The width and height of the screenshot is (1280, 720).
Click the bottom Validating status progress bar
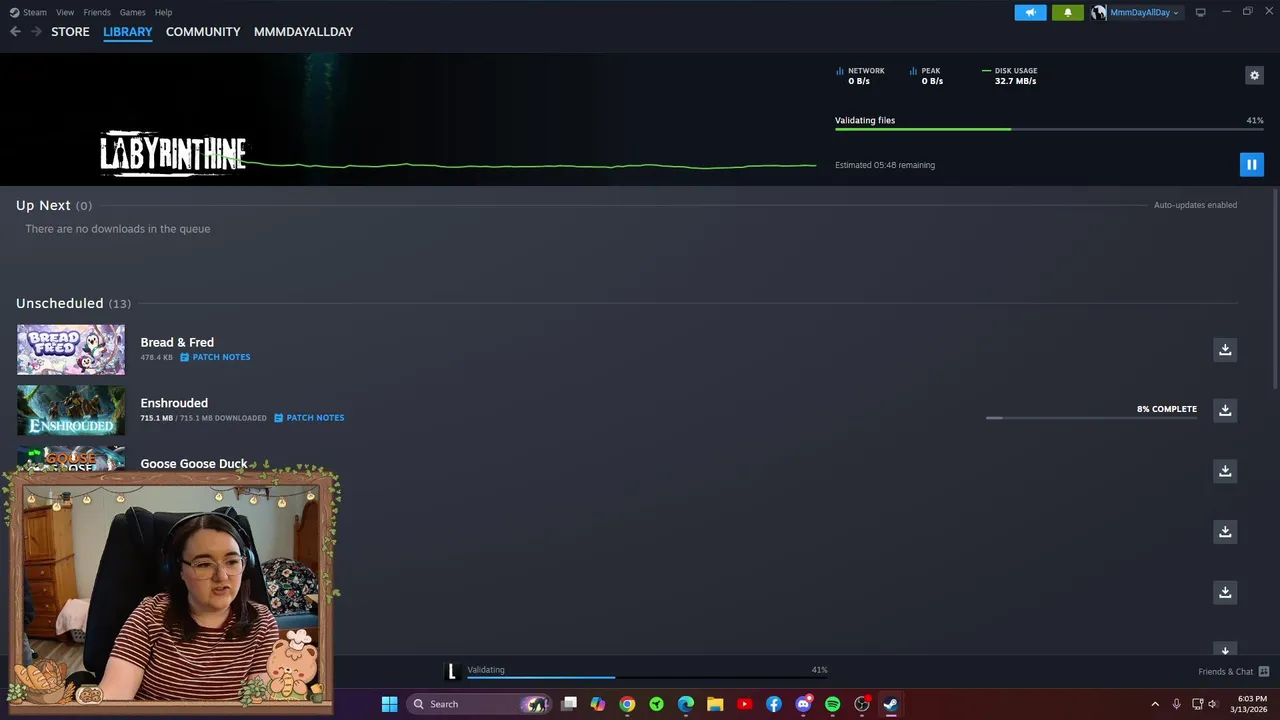point(647,677)
